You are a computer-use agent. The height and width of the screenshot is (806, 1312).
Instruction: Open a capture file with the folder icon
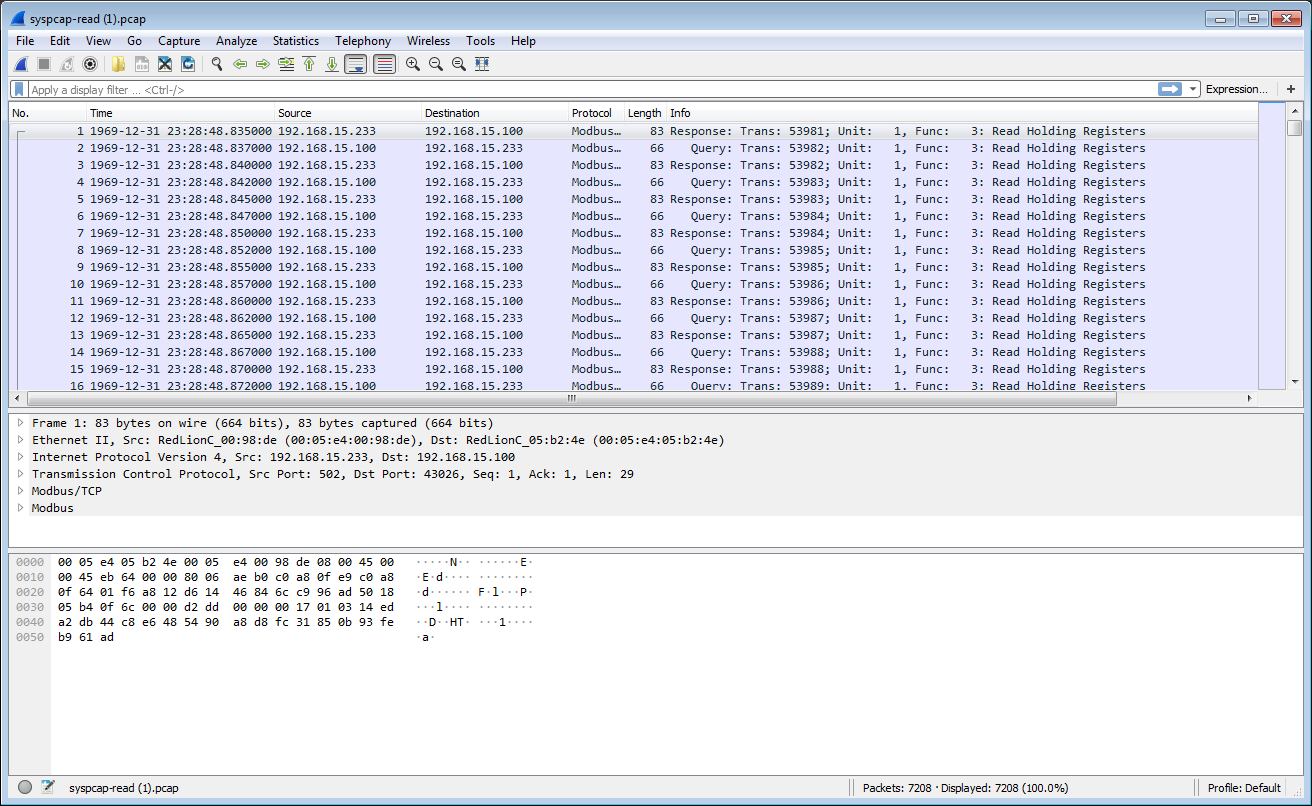(x=118, y=64)
